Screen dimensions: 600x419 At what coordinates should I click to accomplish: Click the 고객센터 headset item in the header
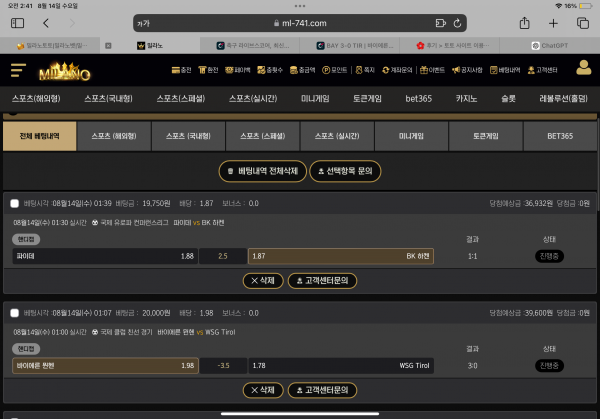[546, 69]
